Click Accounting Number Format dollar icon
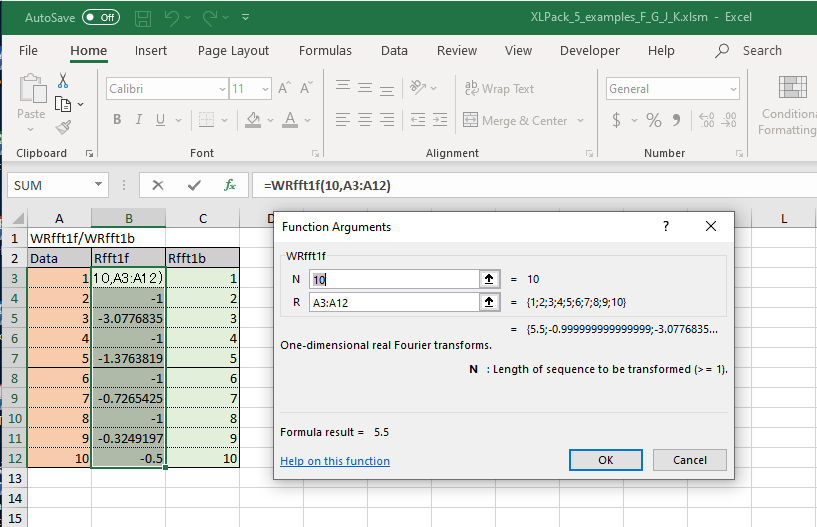This screenshot has height=527, width=817. (616, 120)
